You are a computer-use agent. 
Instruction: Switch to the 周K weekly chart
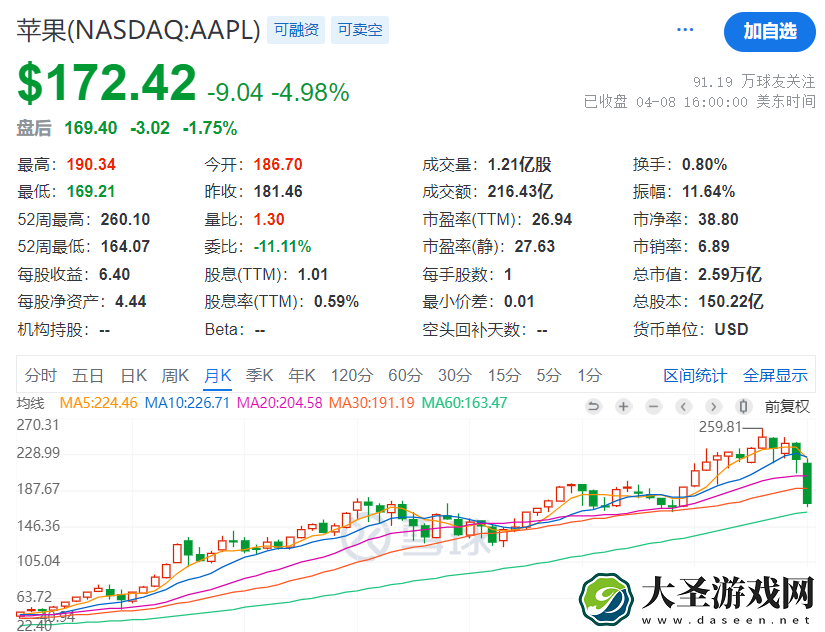click(175, 375)
